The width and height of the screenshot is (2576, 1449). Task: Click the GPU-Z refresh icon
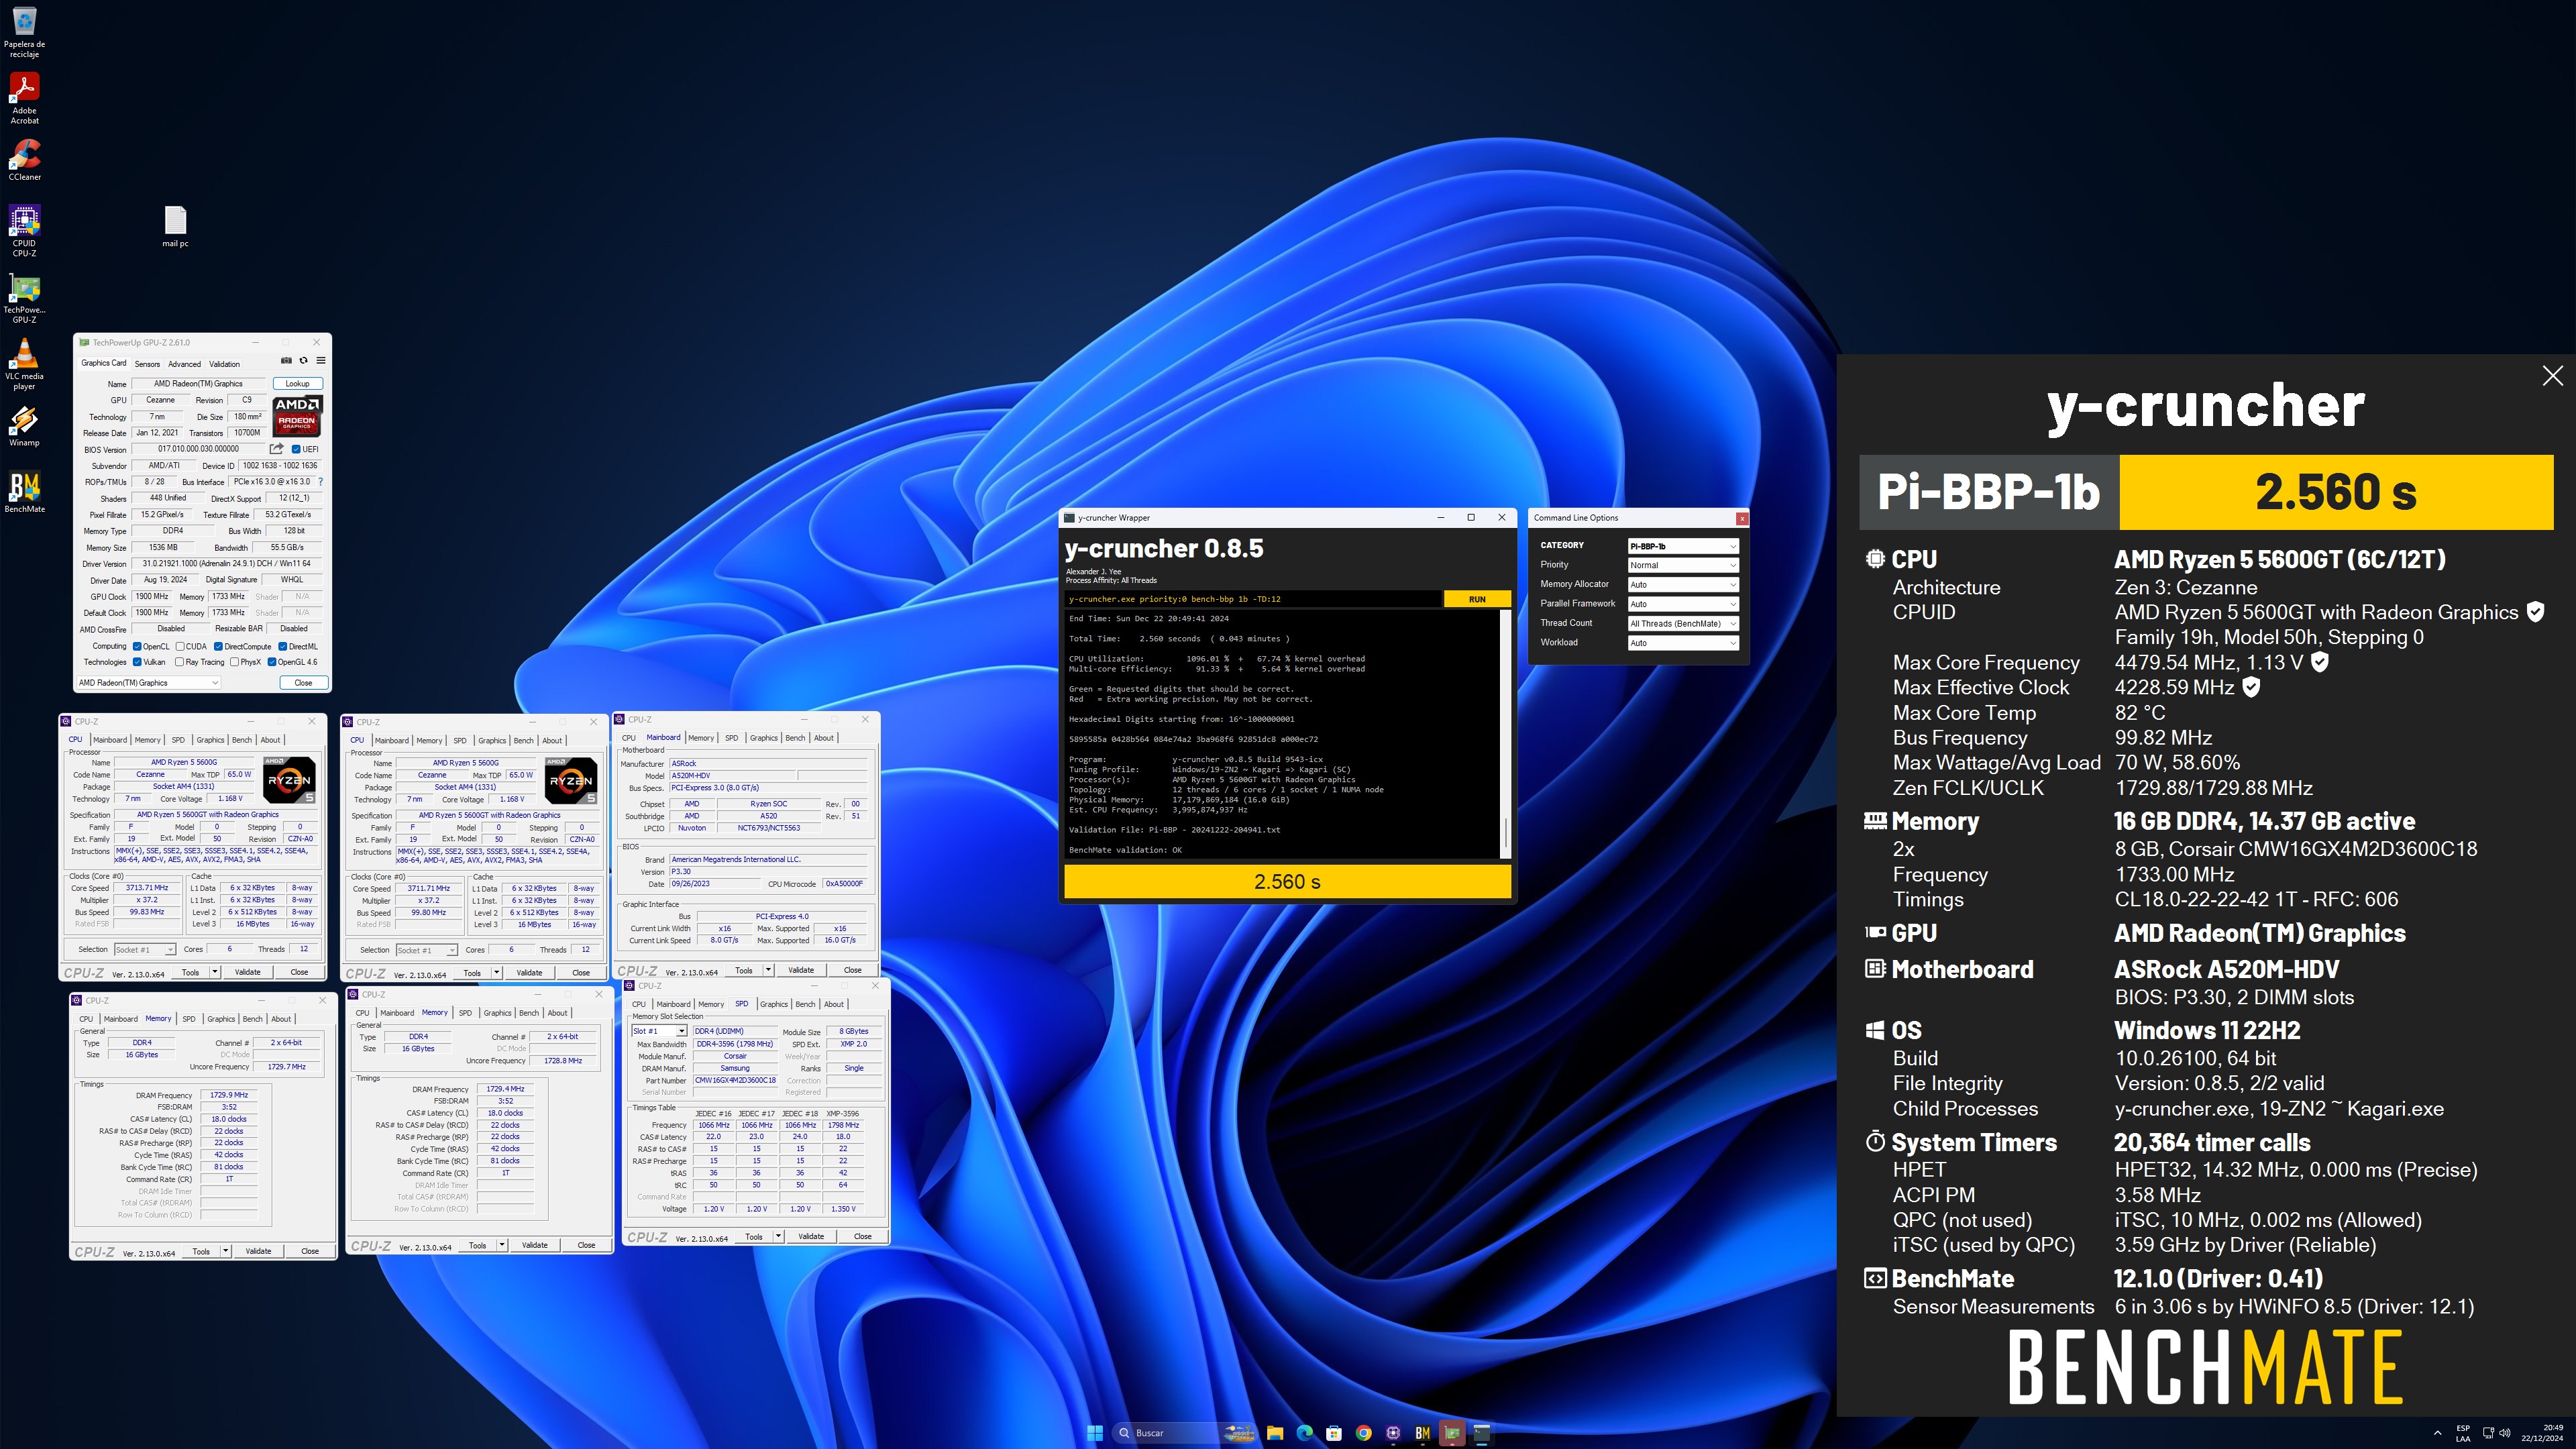click(x=303, y=361)
